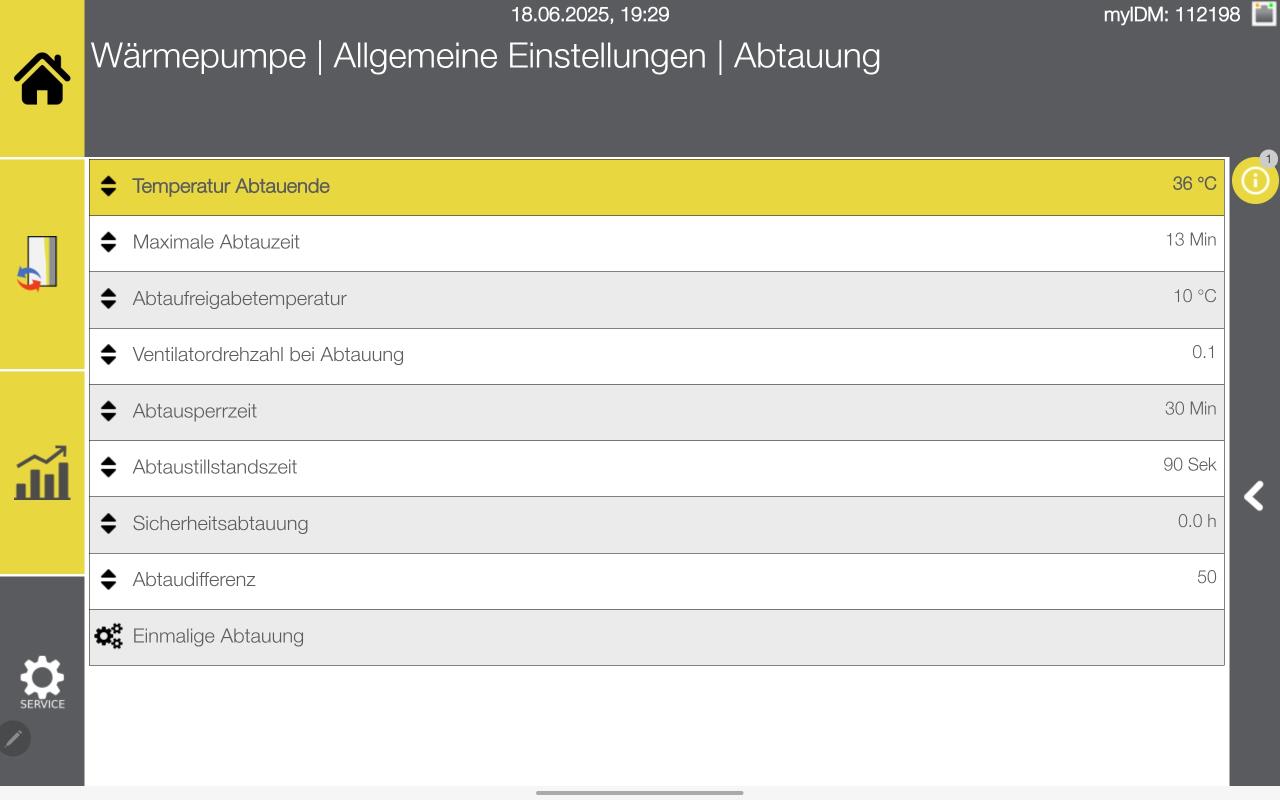Click the Abtausperrzeit 30 Min value
The height and width of the screenshot is (800, 1280).
1190,408
